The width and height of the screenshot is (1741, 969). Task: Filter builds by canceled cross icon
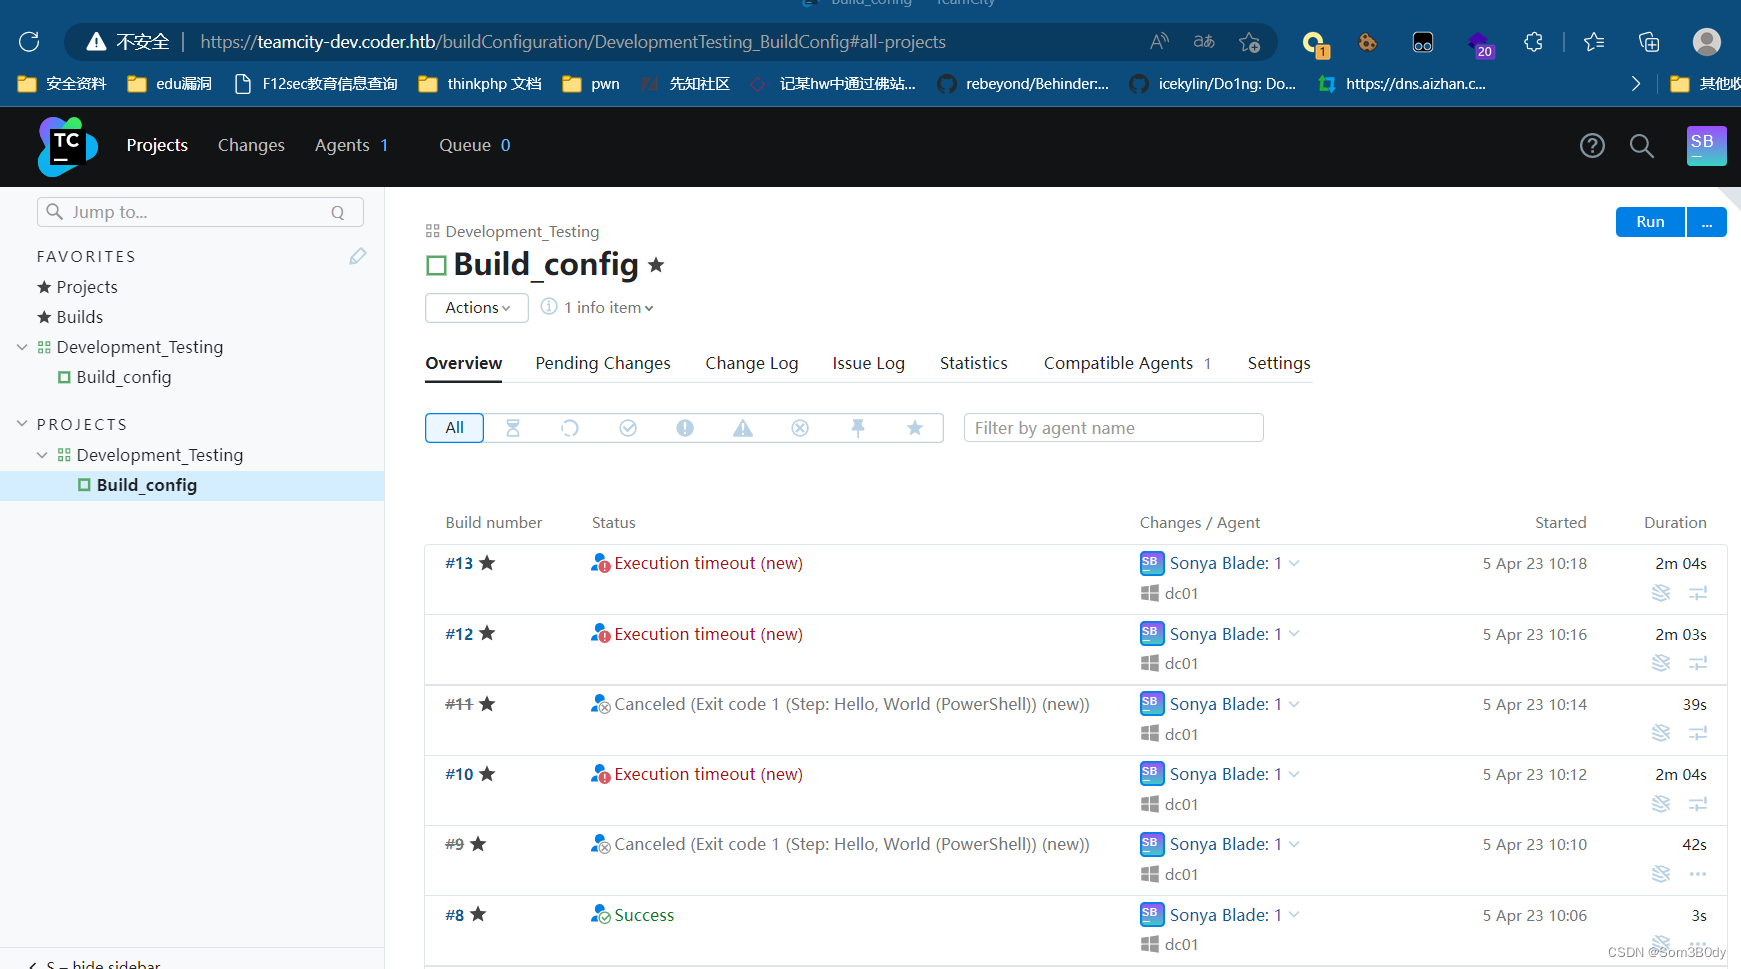(800, 428)
